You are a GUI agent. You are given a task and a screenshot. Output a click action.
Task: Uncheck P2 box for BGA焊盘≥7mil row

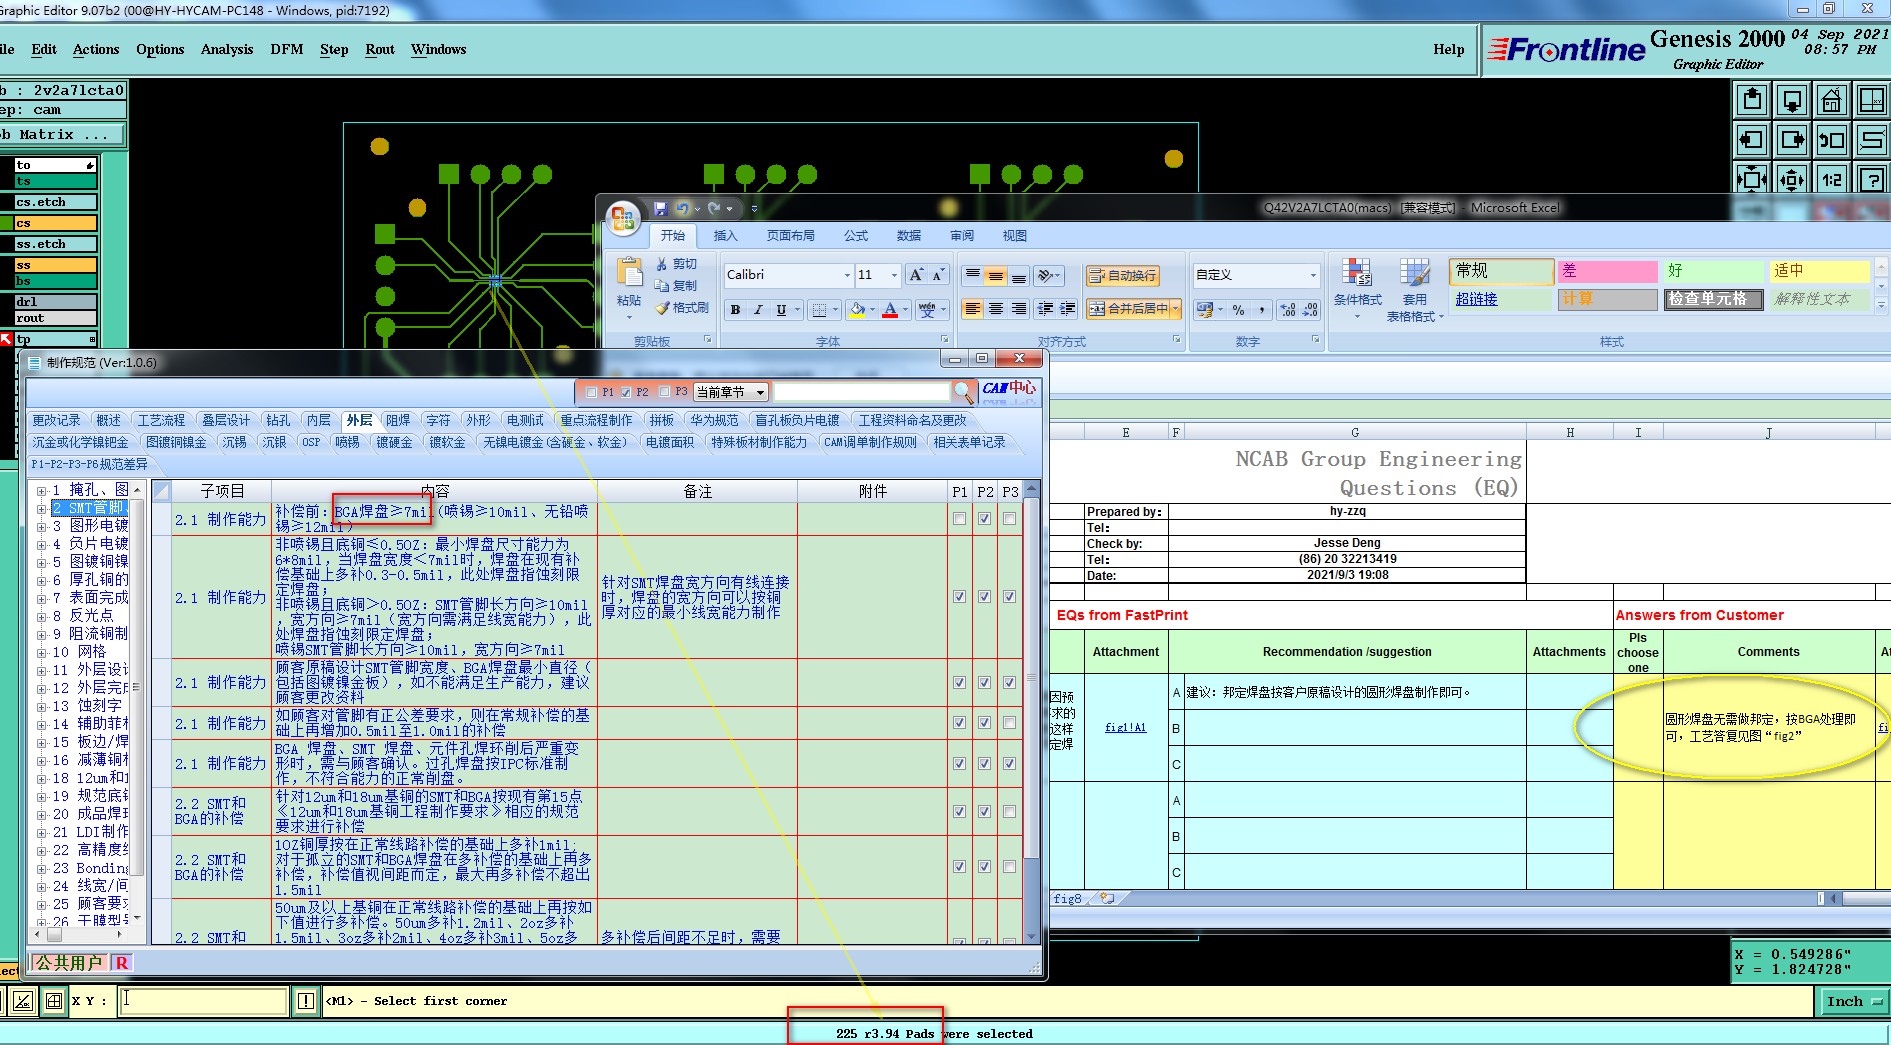(985, 519)
